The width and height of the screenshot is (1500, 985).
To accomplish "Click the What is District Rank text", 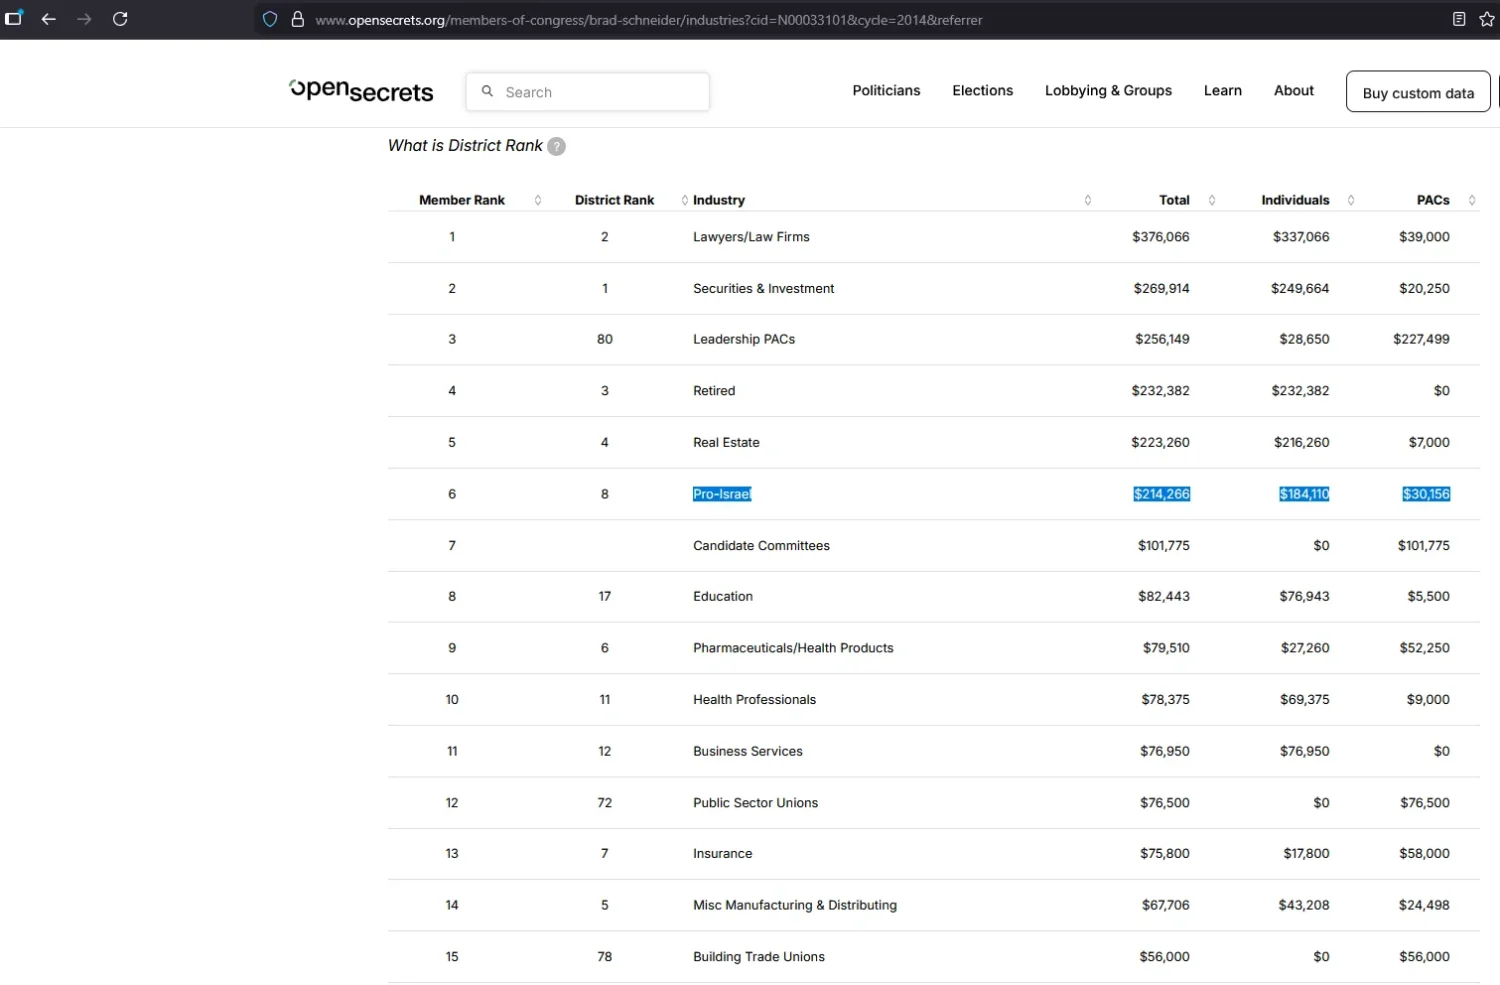I will pyautogui.click(x=465, y=145).
